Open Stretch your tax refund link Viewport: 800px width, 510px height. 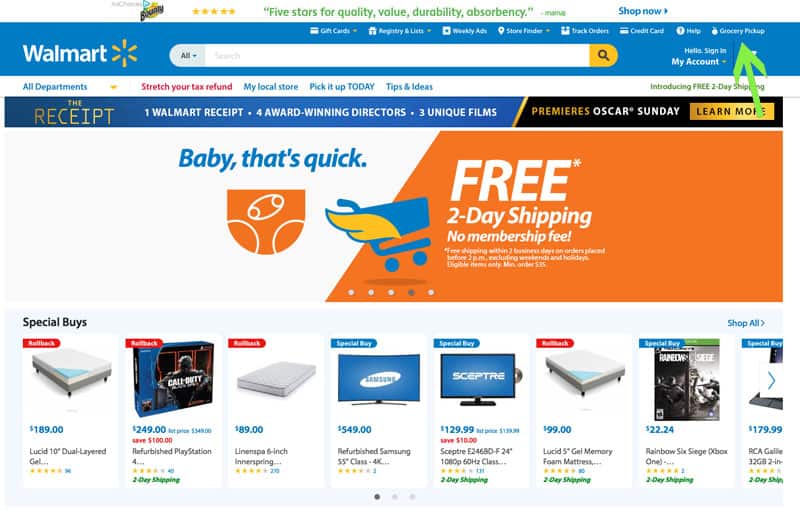[187, 87]
